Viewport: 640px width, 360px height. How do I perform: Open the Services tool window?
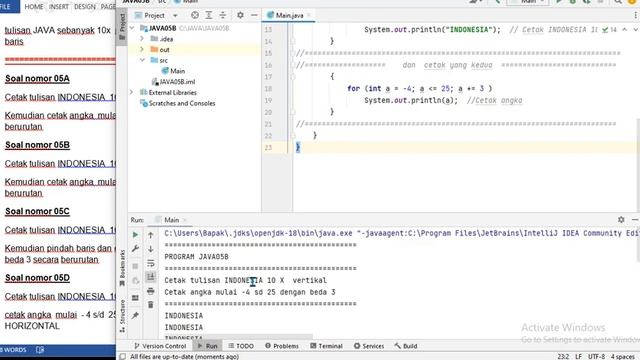[x=369, y=346]
